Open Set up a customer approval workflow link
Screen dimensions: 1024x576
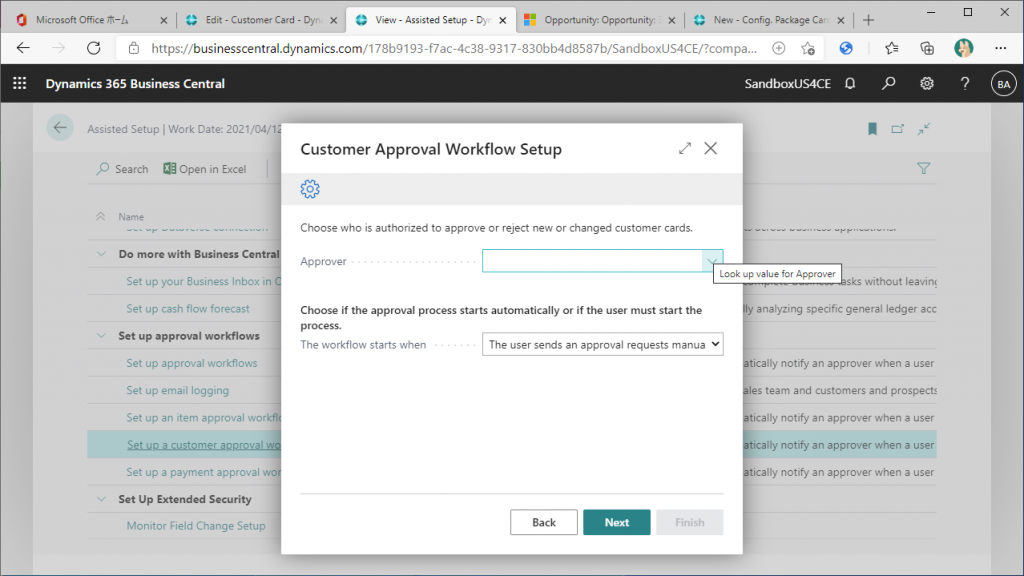click(x=204, y=445)
